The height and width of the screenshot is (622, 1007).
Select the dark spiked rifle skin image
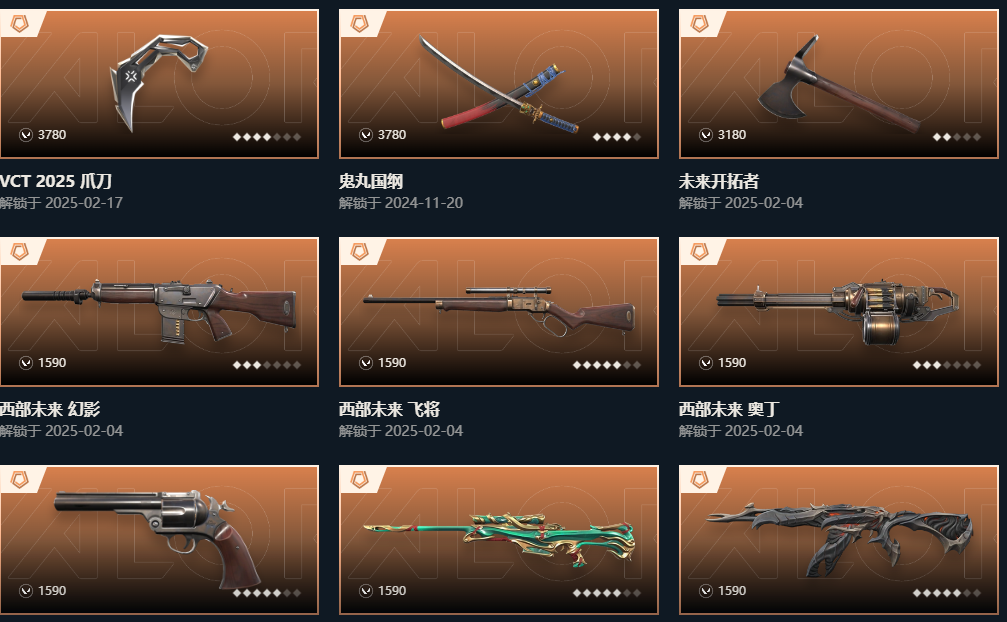839,538
